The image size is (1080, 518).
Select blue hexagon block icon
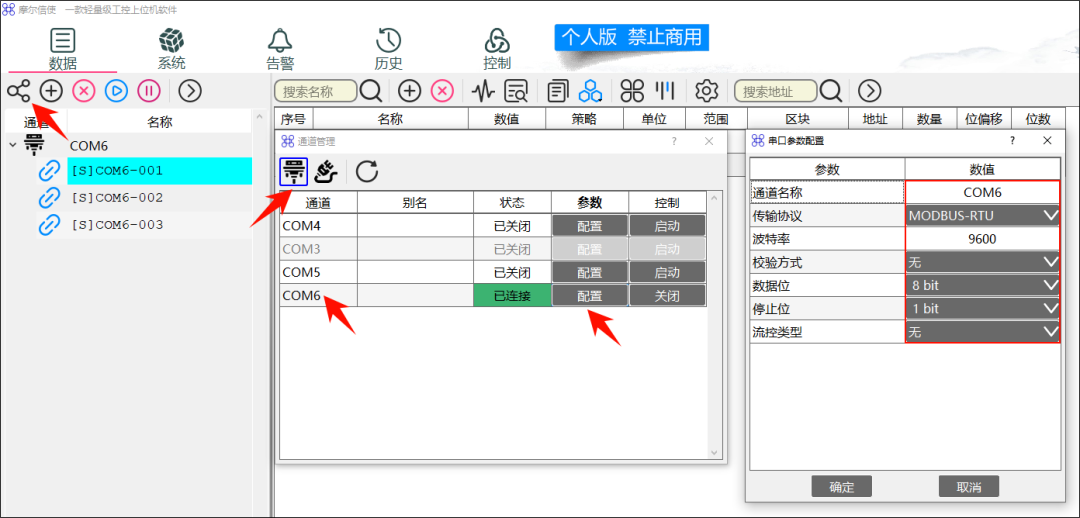(x=590, y=91)
